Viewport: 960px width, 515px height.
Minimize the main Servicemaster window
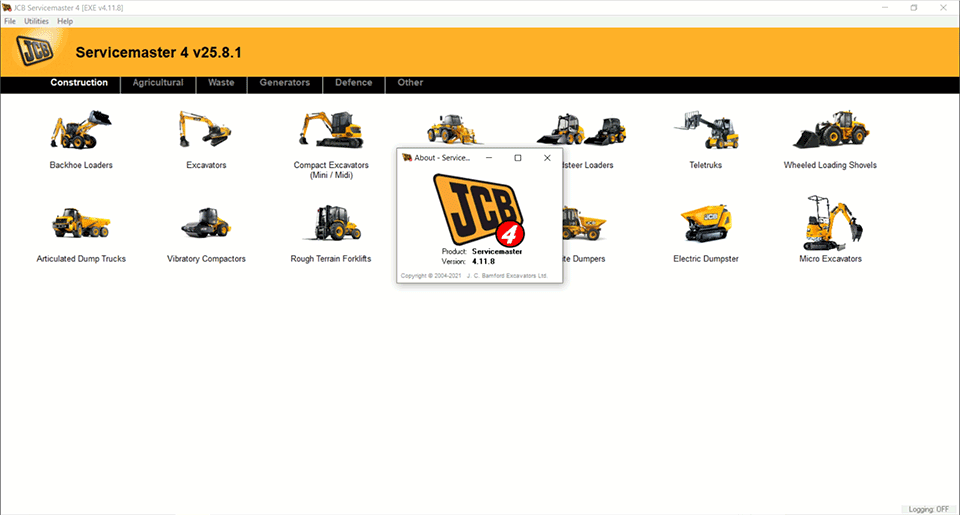(885, 7)
